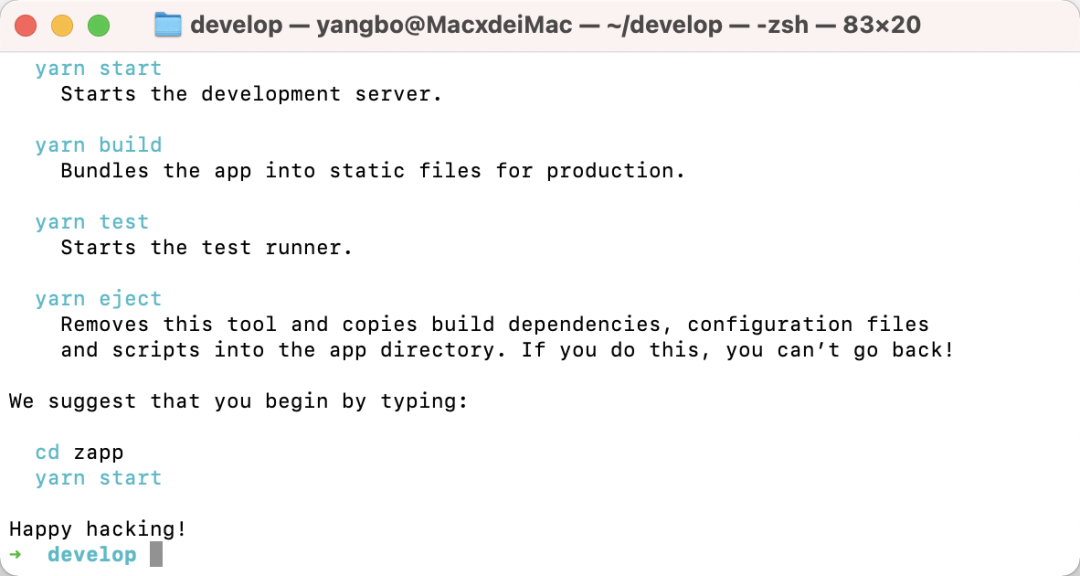Click 'Starts the development server.' description
Screen dimensions: 1080x576
251,94
